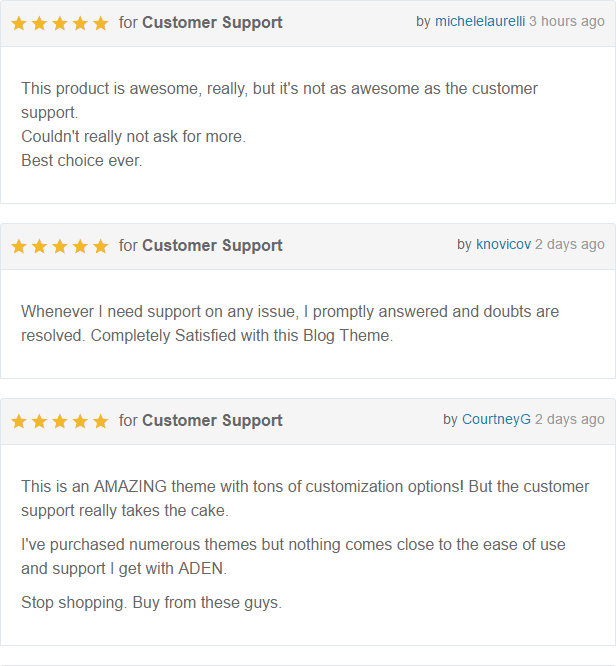The height and width of the screenshot is (666, 616).
Task: Click 'Customer Support' label in knovicov's review
Action: click(212, 245)
